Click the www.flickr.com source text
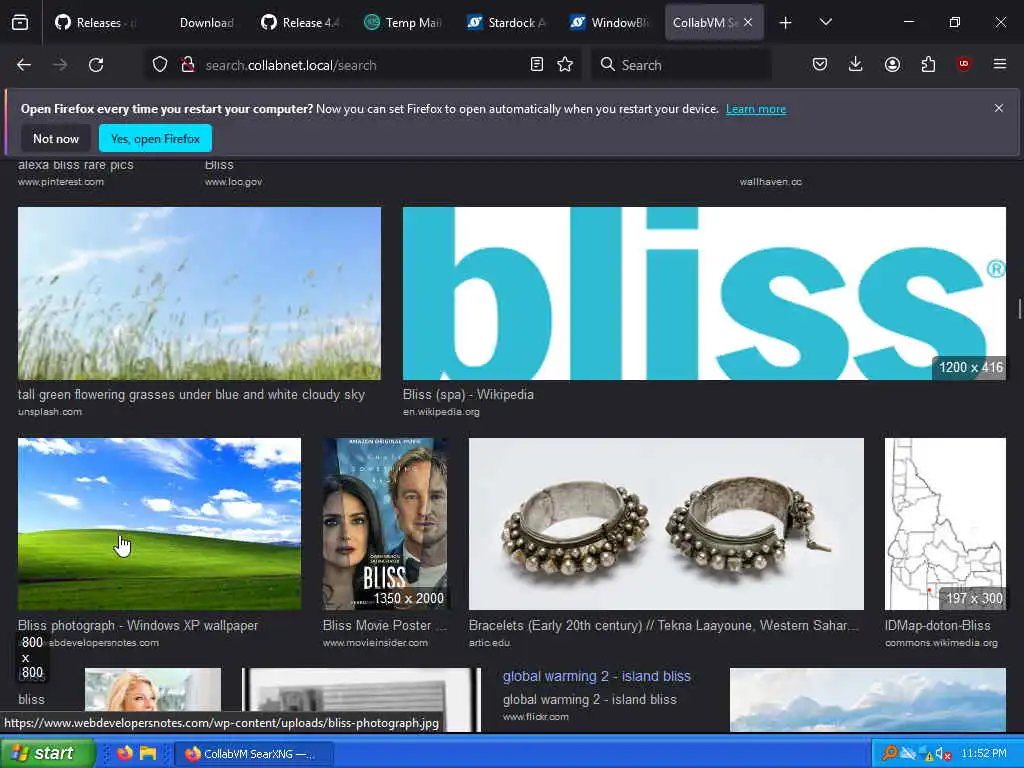The width and height of the screenshot is (1024, 768). pos(536,716)
